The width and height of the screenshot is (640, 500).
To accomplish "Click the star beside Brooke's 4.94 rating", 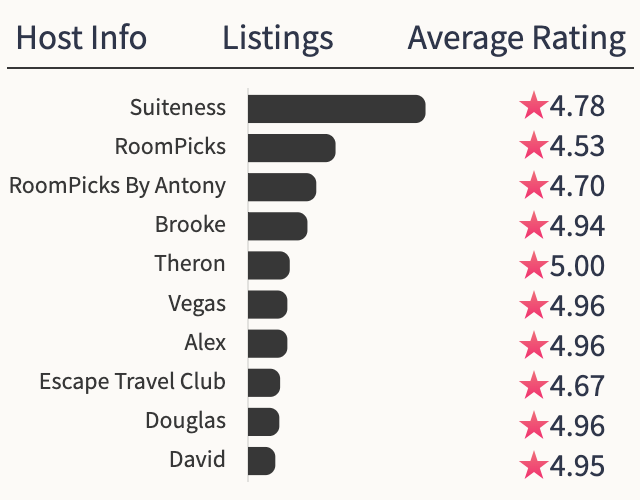I will click(534, 225).
